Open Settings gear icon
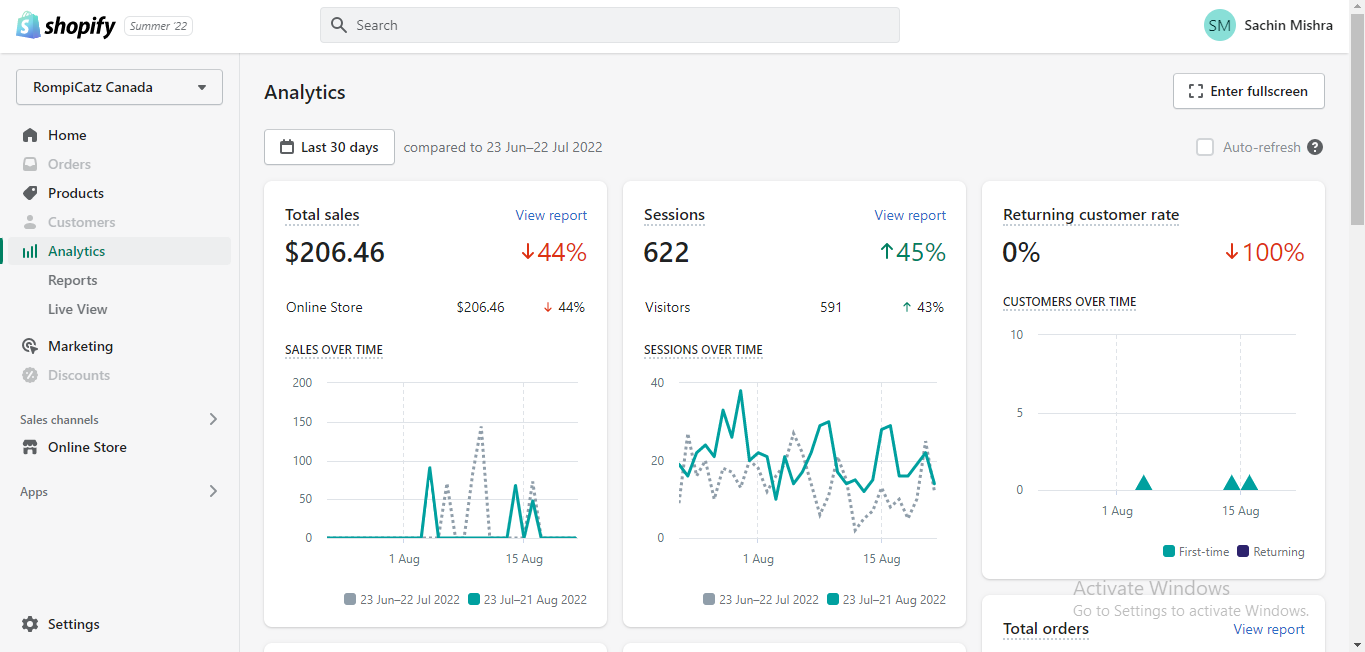The image size is (1365, 652). pyautogui.click(x=30, y=624)
